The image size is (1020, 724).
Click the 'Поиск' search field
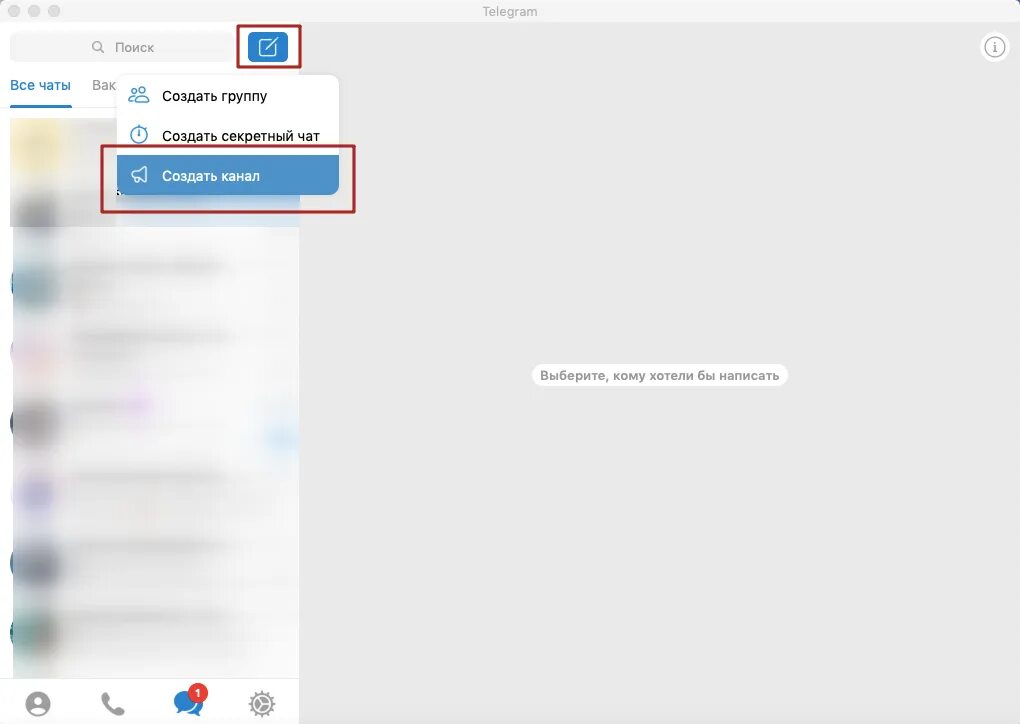coord(122,47)
